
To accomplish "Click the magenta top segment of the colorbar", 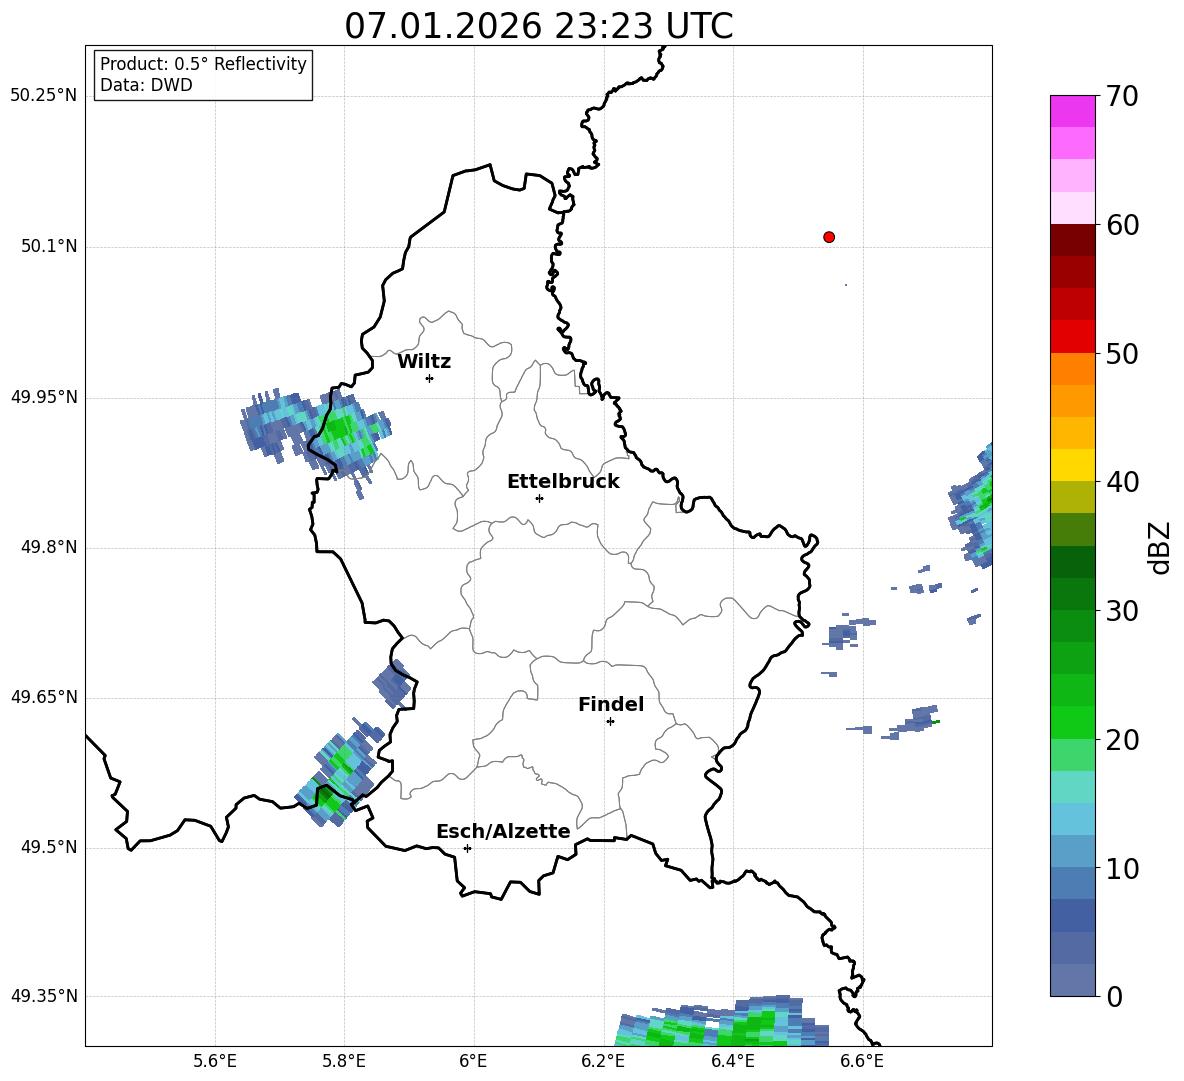I will pyautogui.click(x=1072, y=111).
